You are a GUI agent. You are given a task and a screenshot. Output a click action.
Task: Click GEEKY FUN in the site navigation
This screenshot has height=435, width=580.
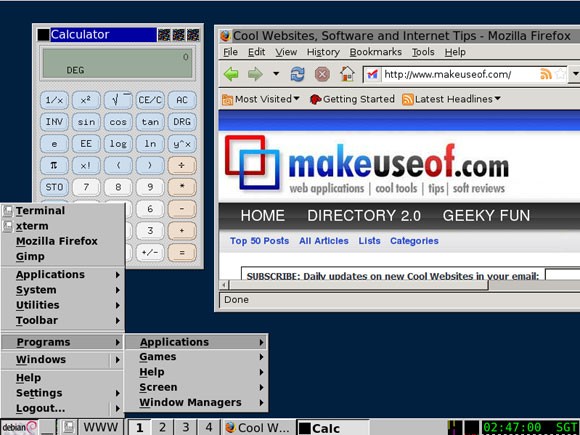pyautogui.click(x=486, y=216)
